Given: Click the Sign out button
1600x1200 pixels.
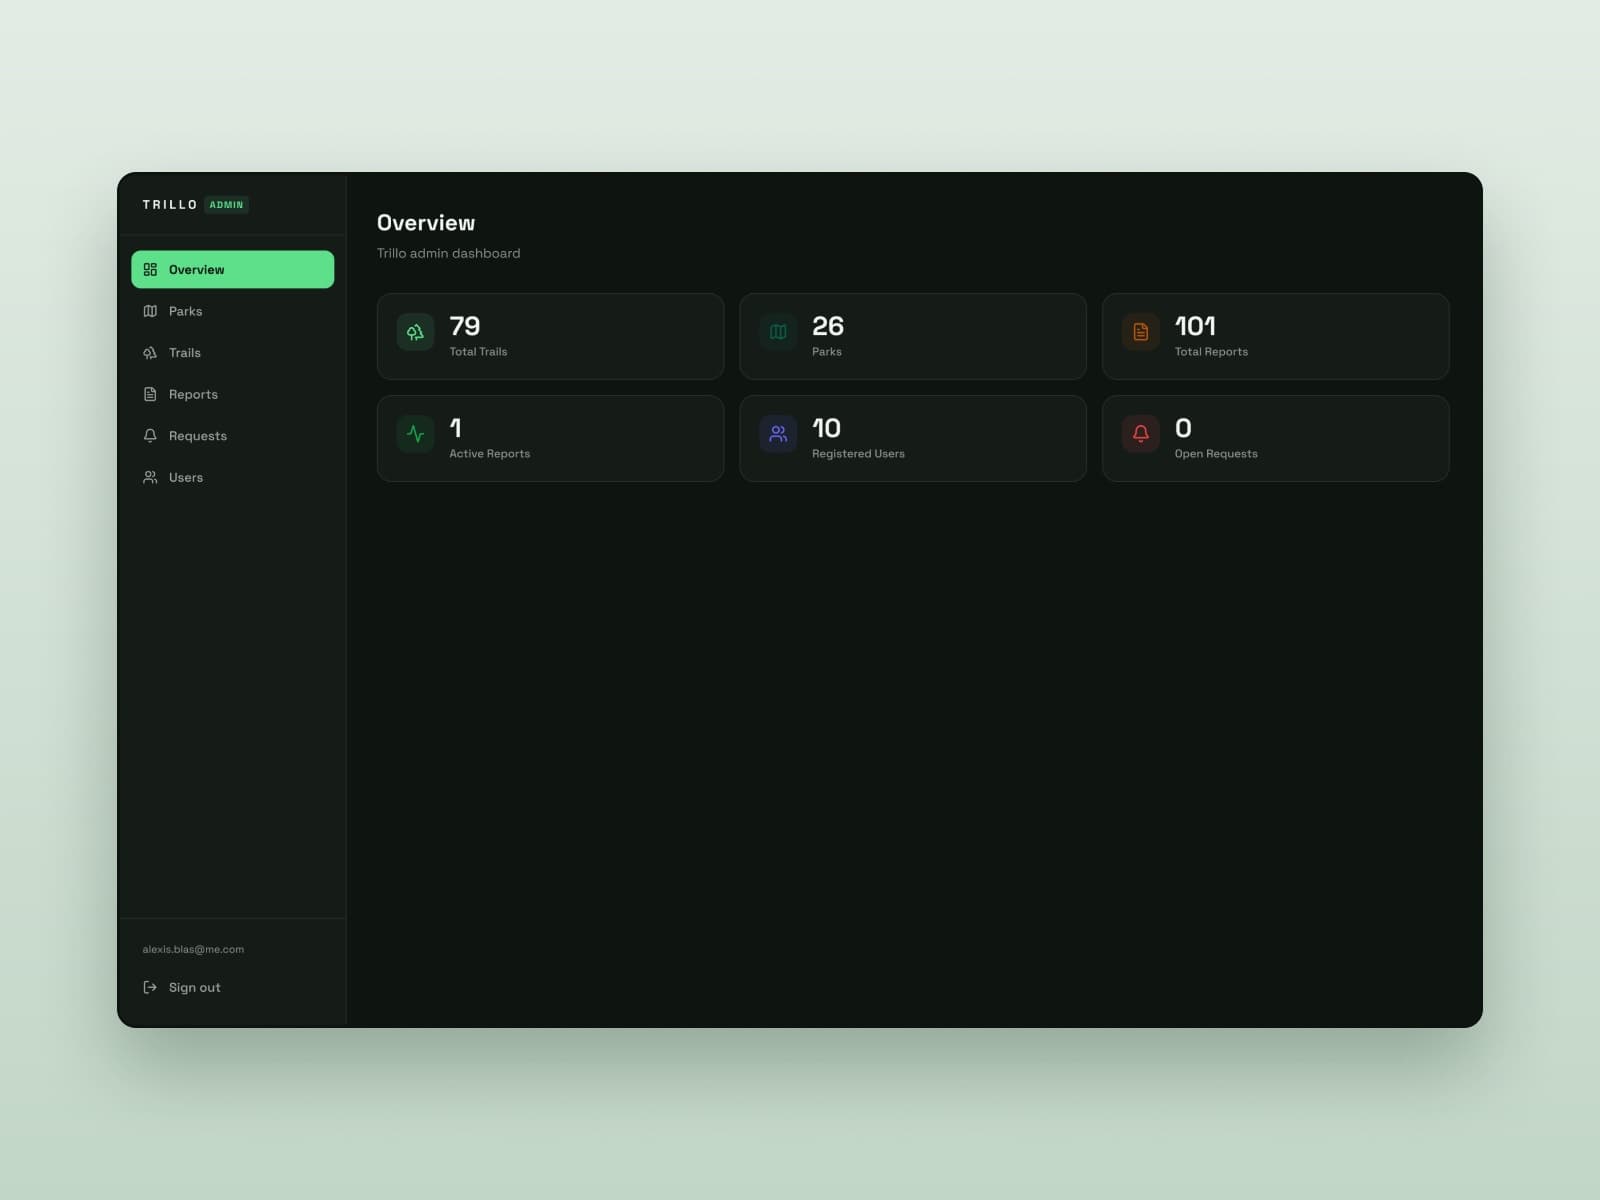Looking at the screenshot, I should pos(232,987).
